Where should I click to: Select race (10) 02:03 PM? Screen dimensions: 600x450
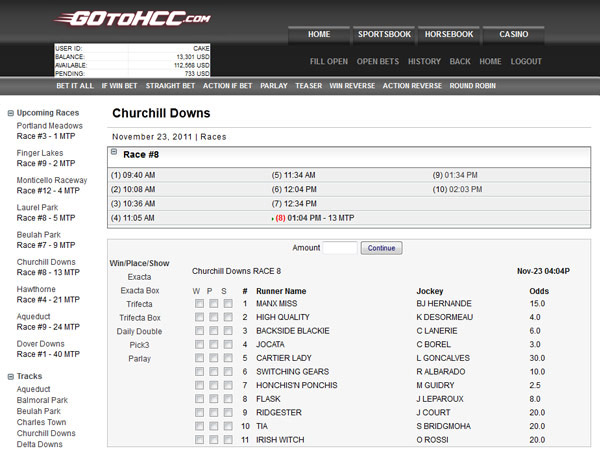(x=457, y=189)
